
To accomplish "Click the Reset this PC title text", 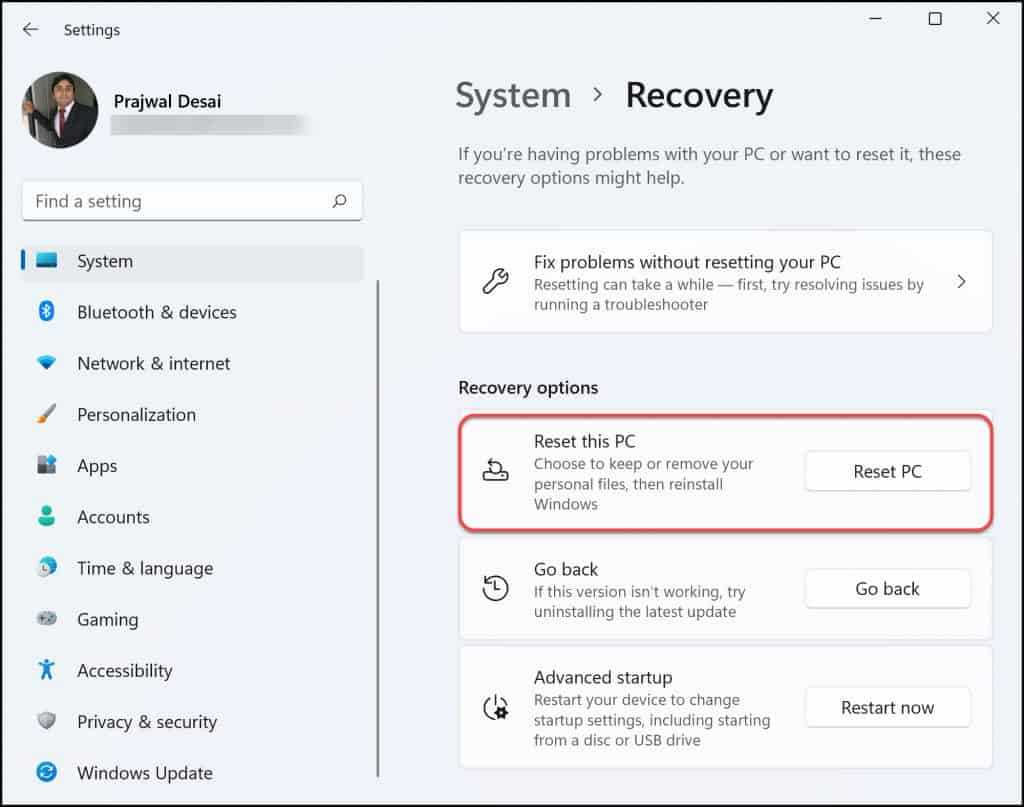I will 584,441.
